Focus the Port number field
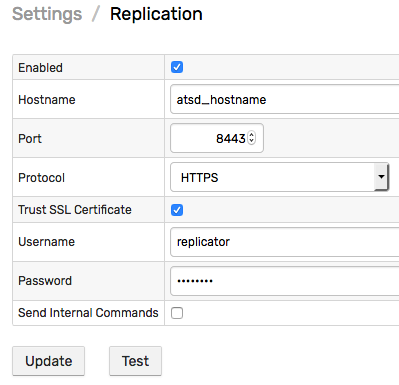Screen dimensions: 399x385 (x=217, y=138)
